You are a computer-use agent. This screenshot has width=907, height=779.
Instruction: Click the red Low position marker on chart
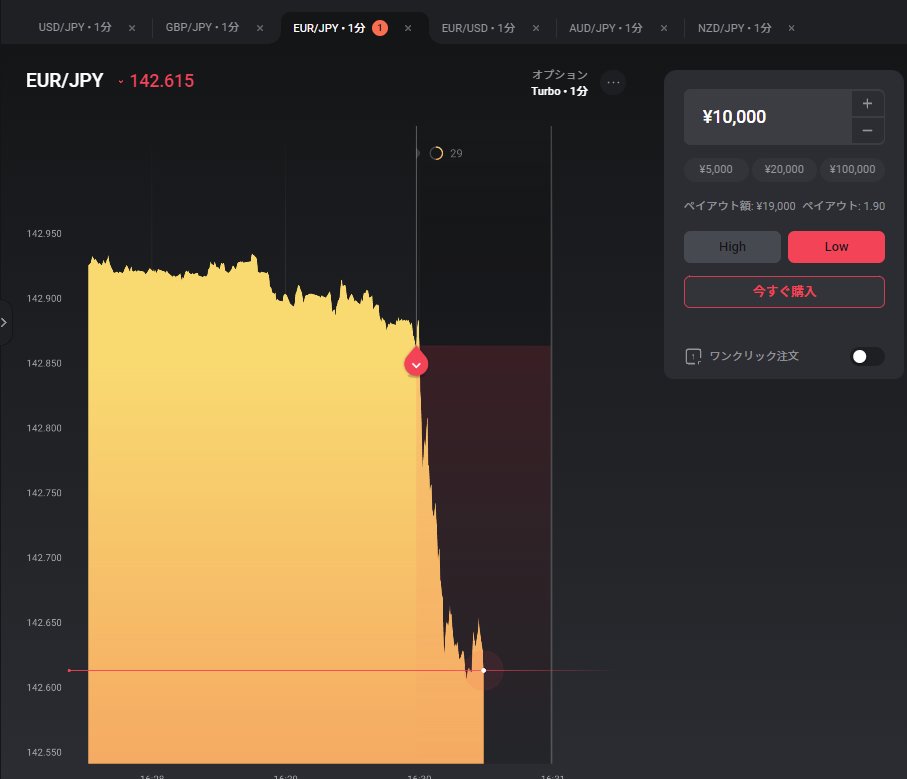(x=416, y=363)
